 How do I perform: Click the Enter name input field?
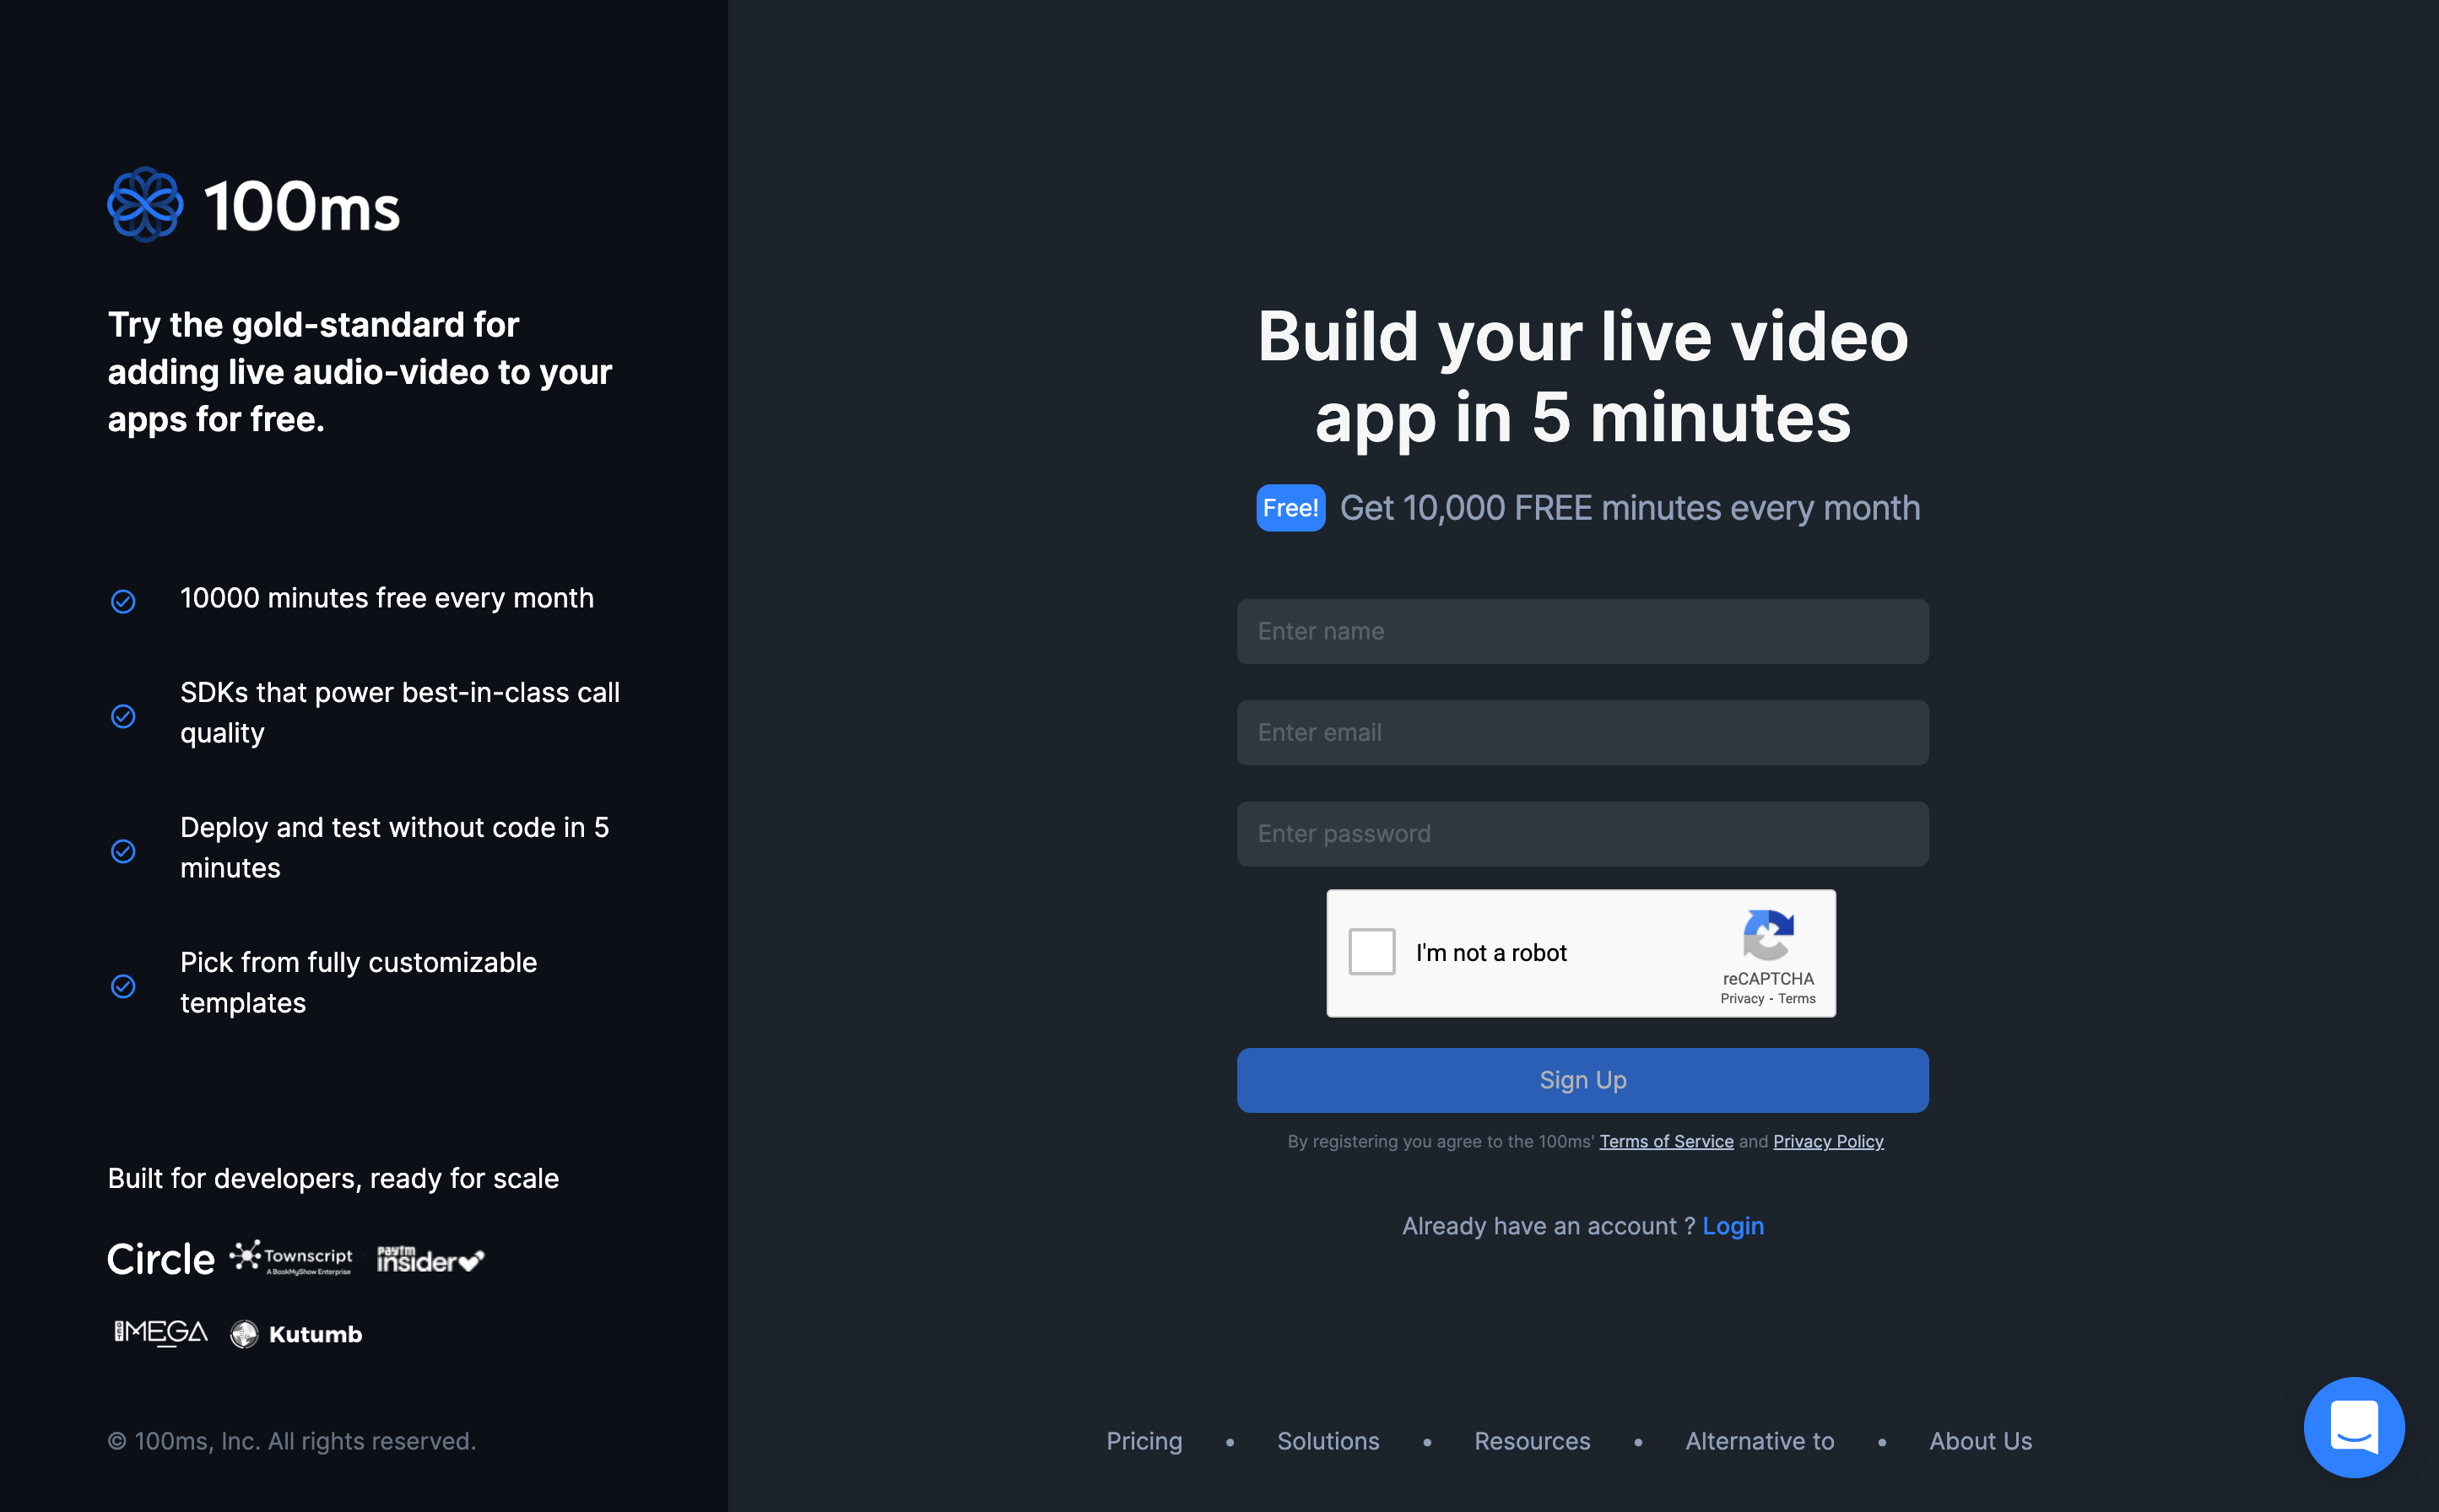(1582, 630)
